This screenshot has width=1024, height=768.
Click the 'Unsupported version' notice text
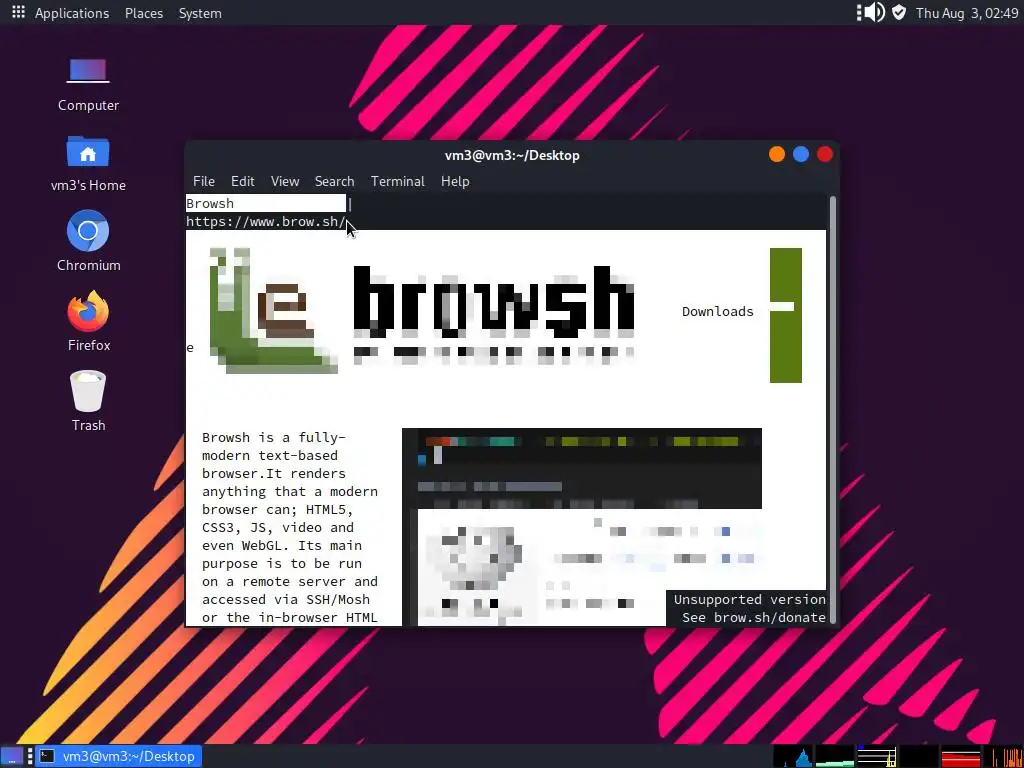coord(750,599)
